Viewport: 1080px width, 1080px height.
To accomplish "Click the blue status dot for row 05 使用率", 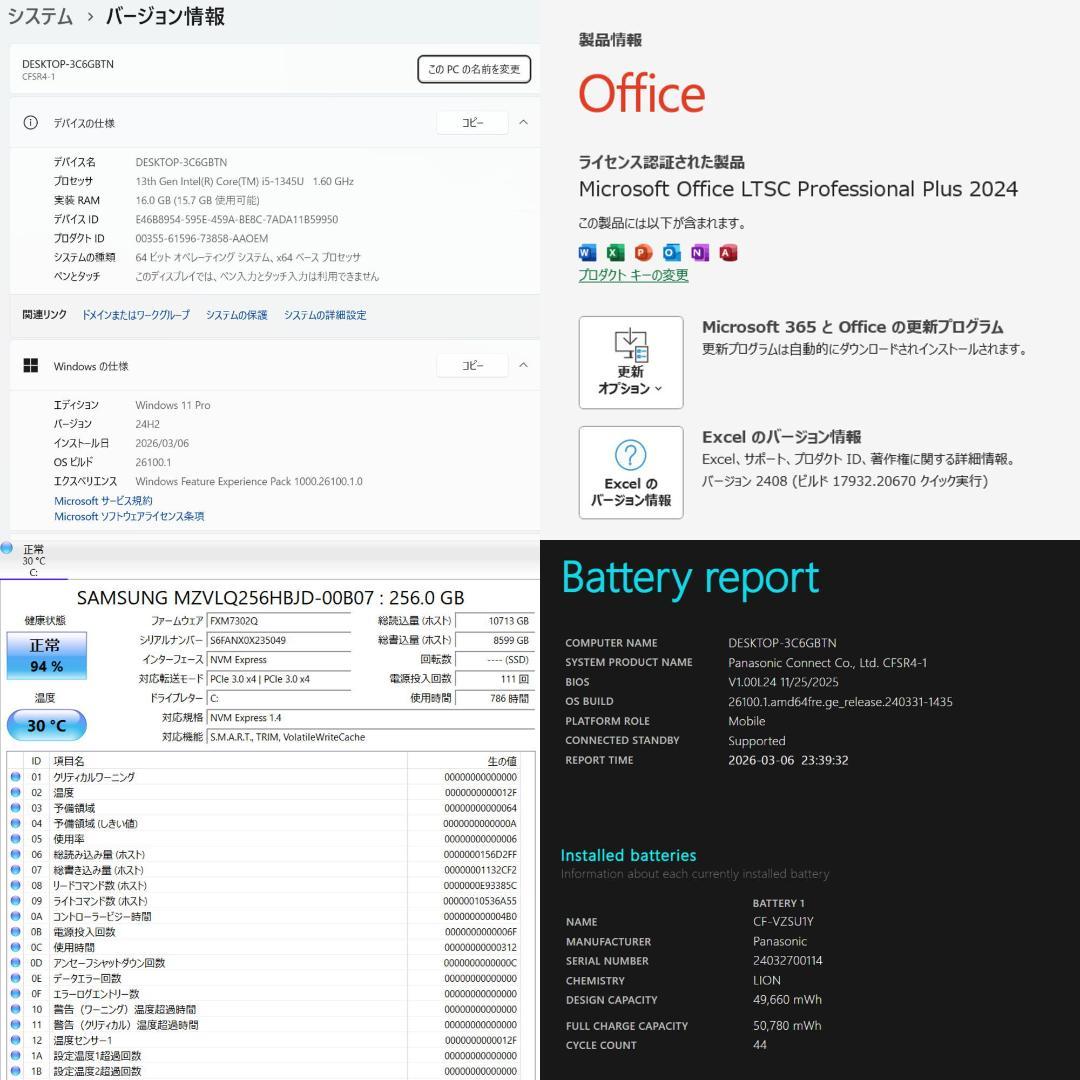I will [x=16, y=839].
